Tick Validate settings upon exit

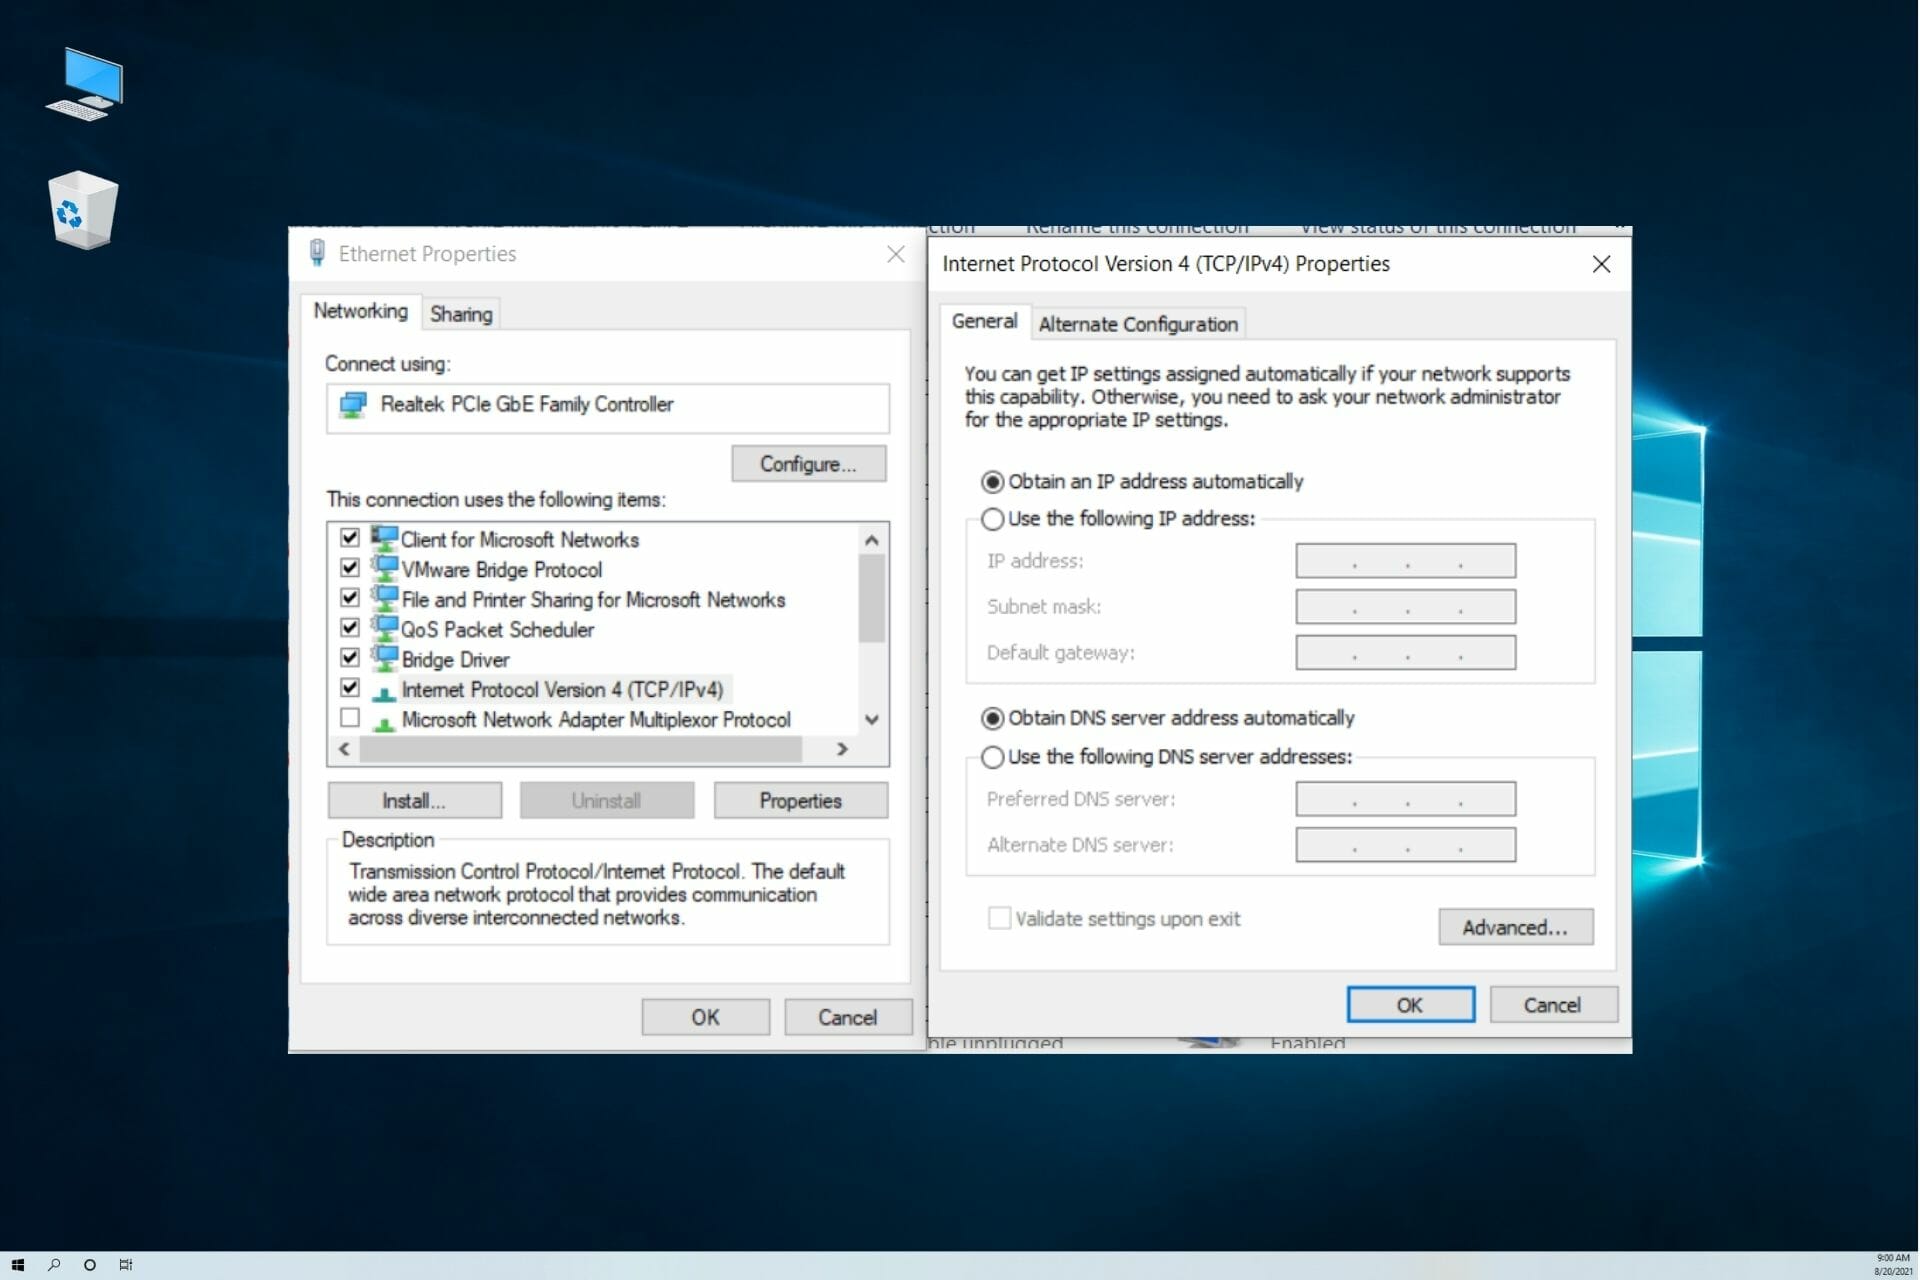[x=999, y=918]
